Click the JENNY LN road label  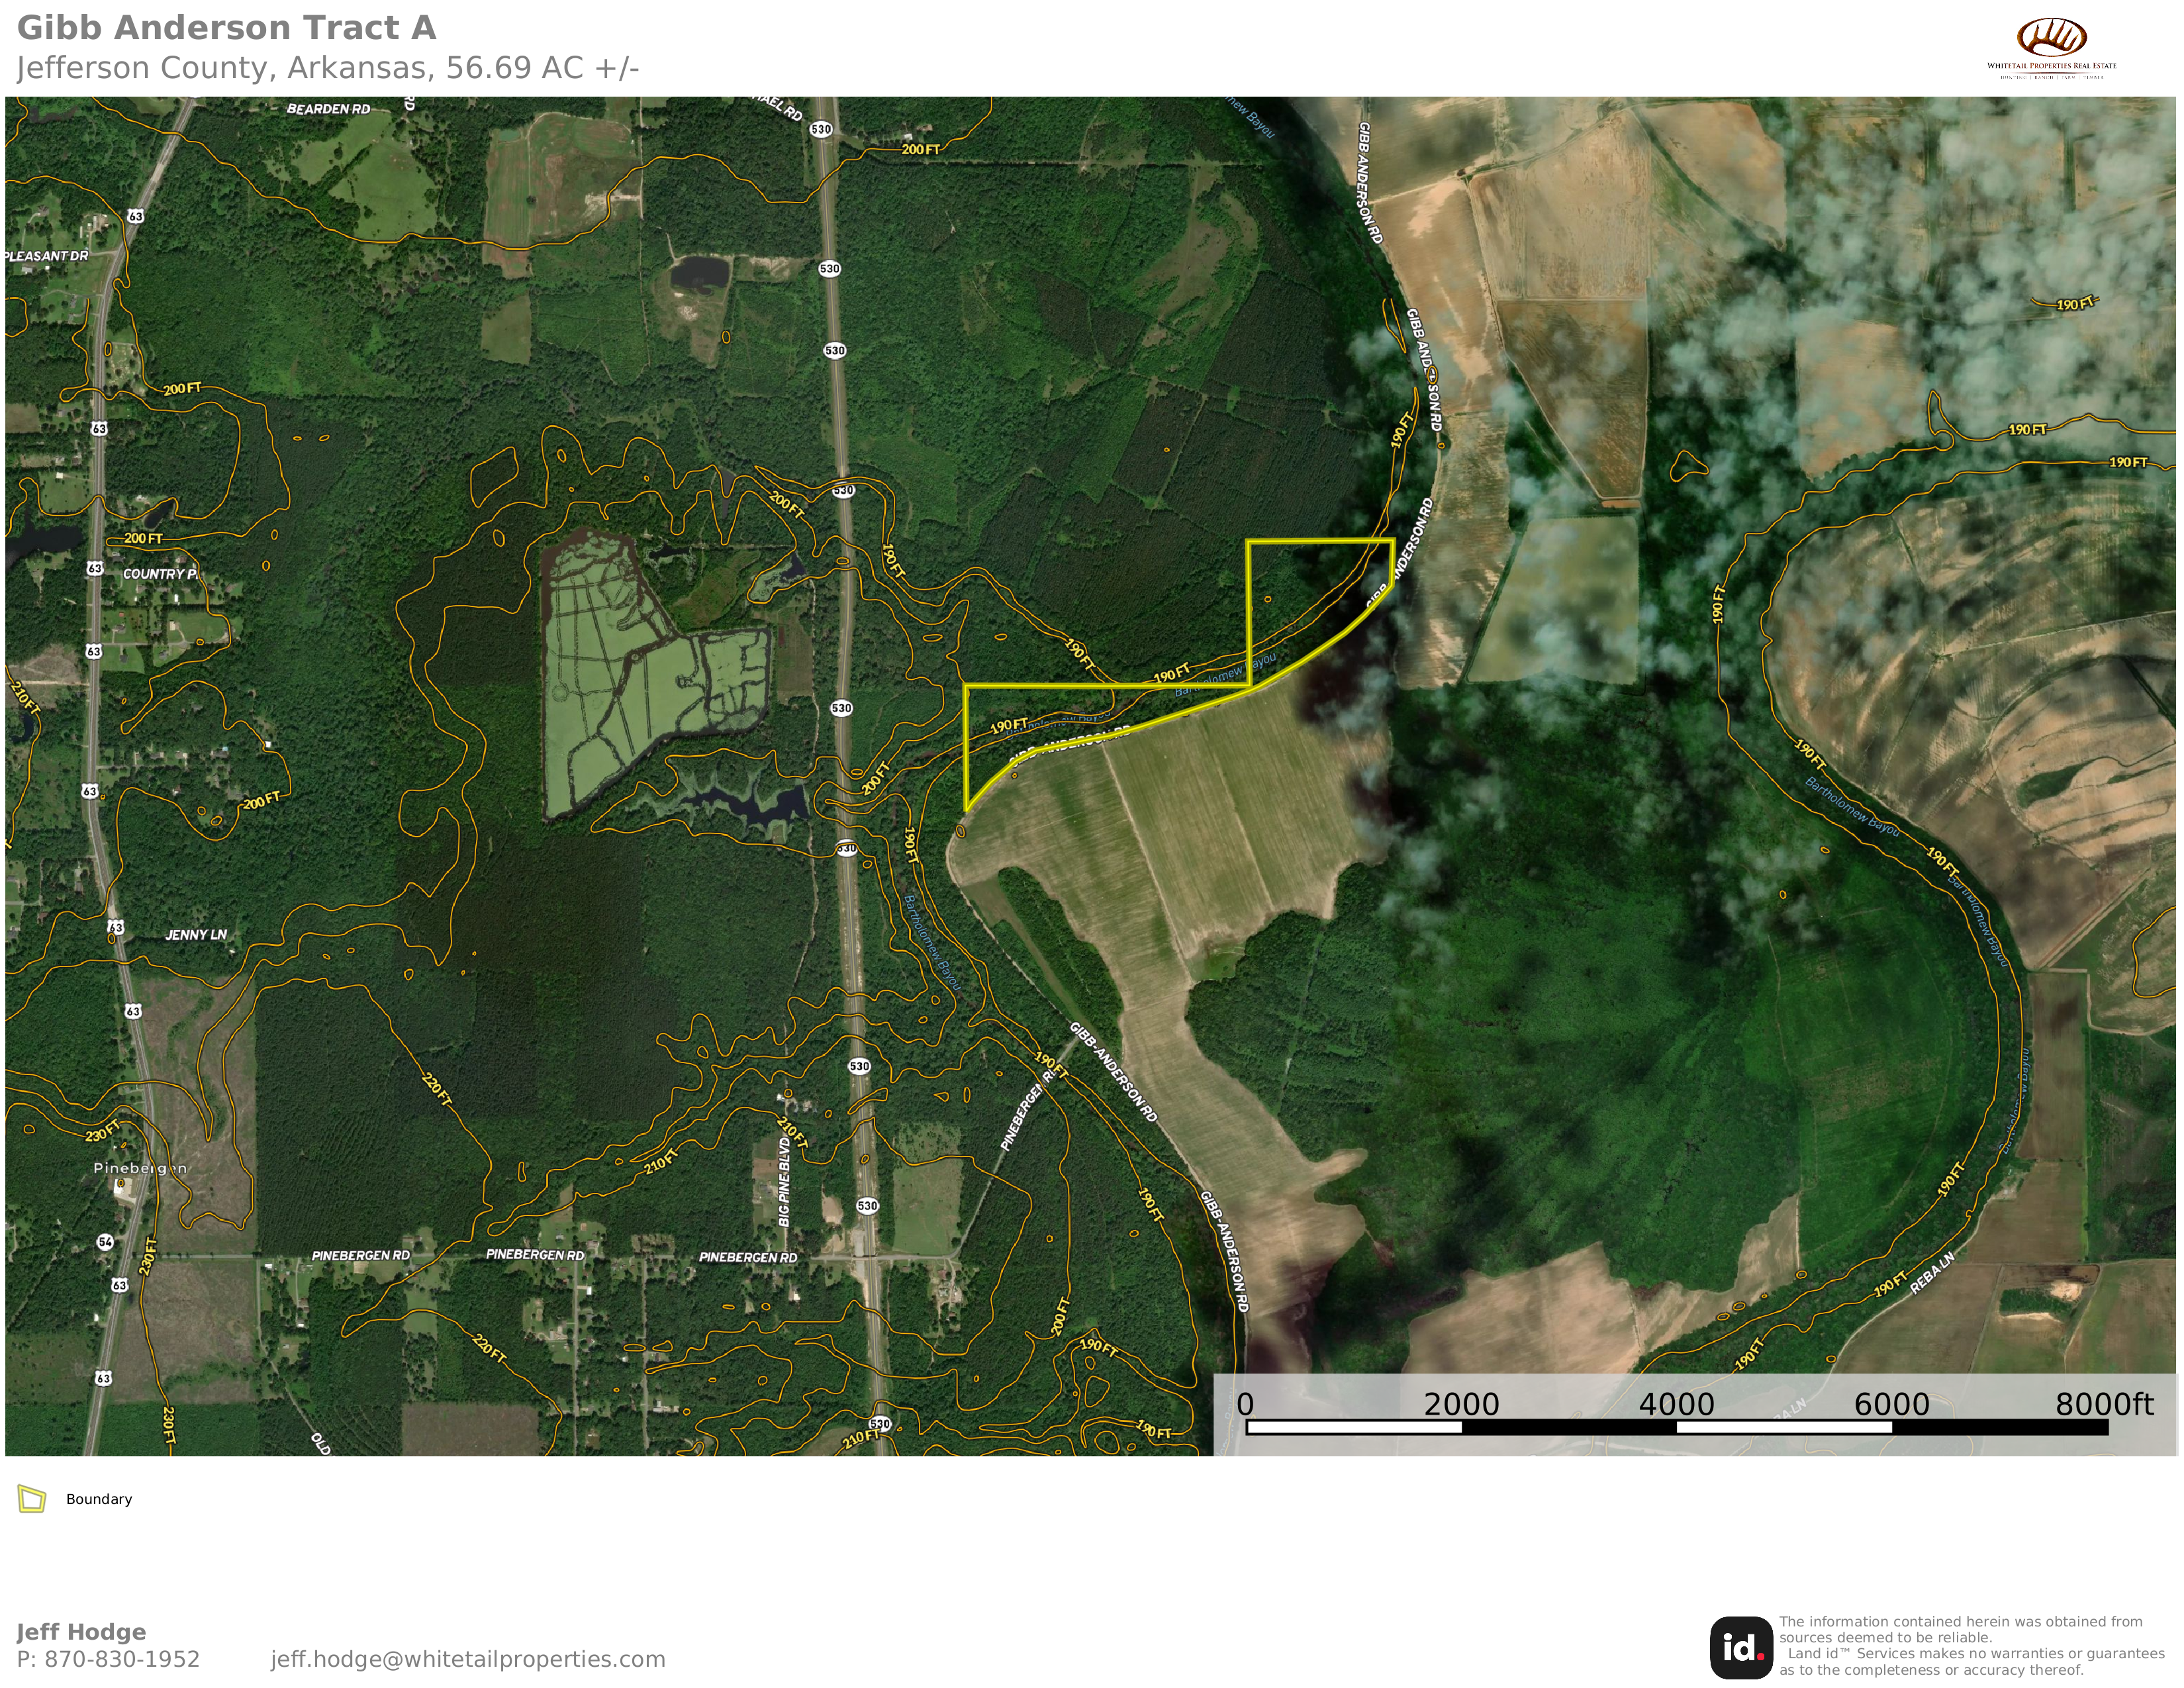point(196,935)
